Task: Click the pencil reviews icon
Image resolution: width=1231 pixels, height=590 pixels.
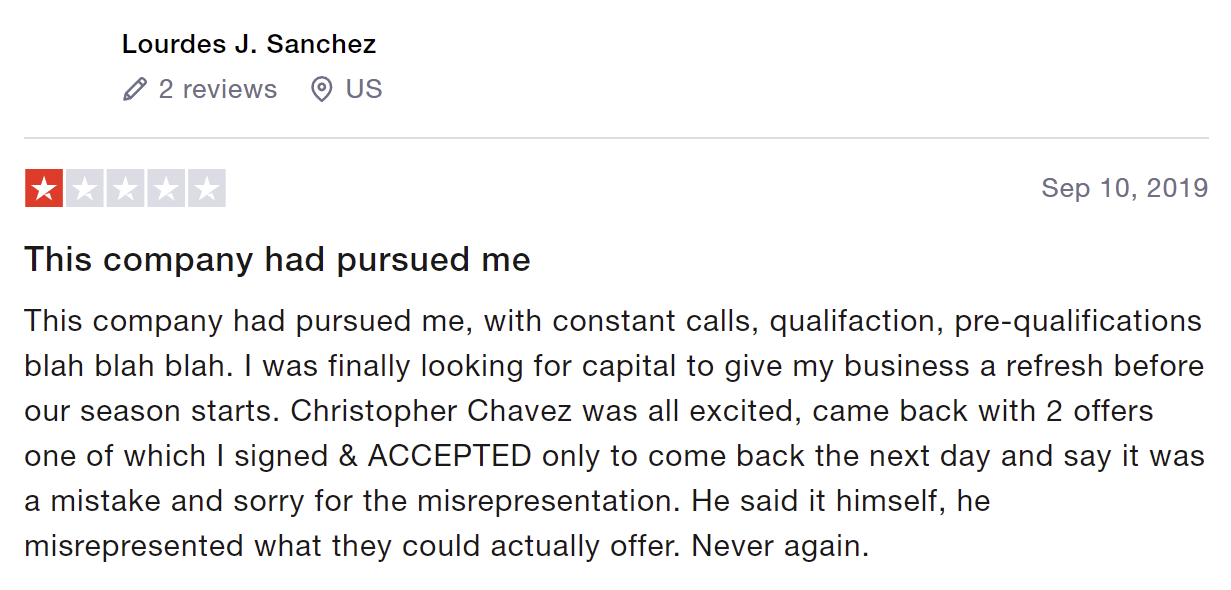Action: pos(135,90)
